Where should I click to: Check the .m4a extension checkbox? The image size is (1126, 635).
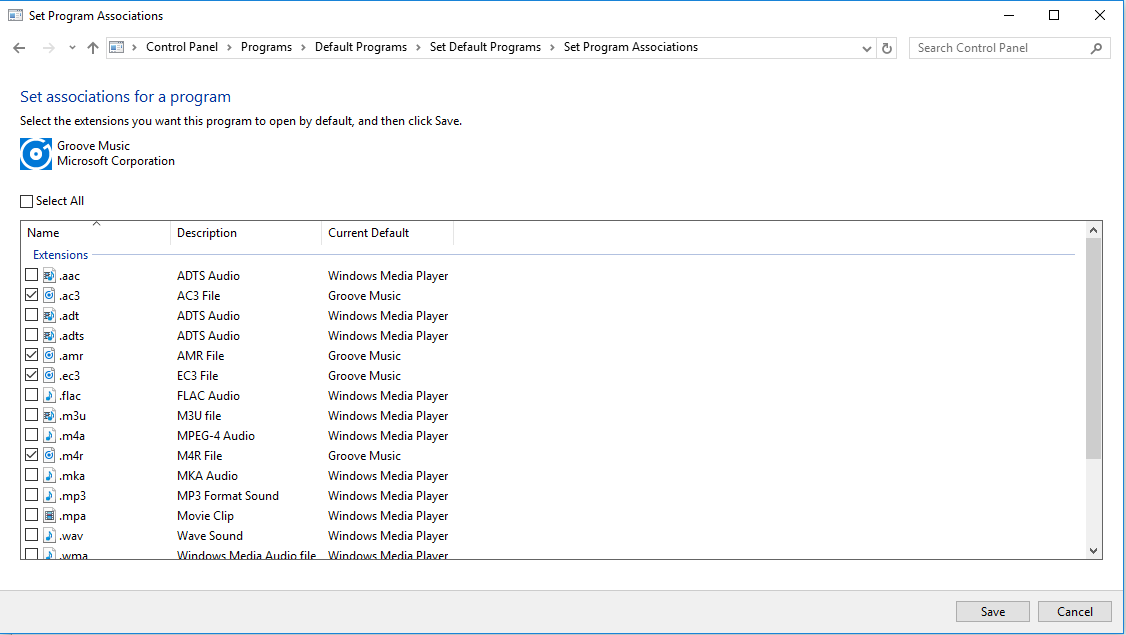(x=32, y=435)
